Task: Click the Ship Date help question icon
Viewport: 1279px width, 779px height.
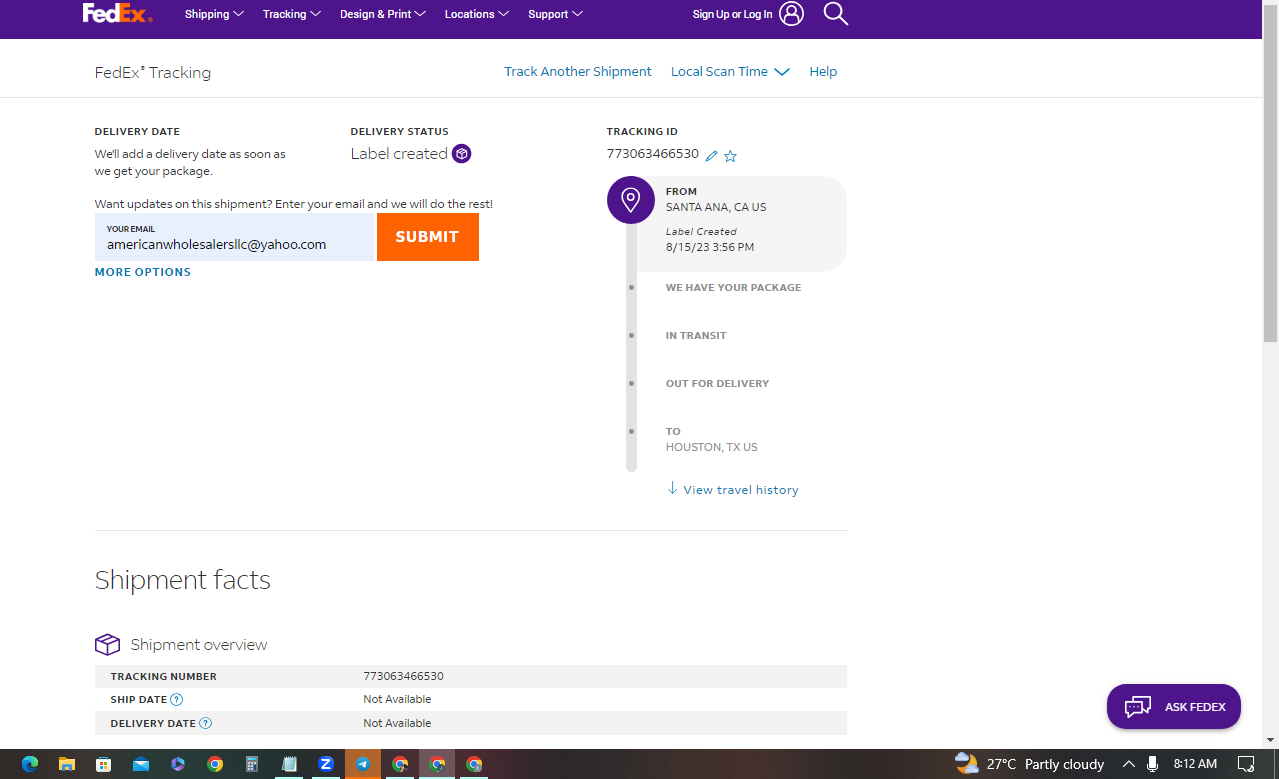Action: coord(176,700)
